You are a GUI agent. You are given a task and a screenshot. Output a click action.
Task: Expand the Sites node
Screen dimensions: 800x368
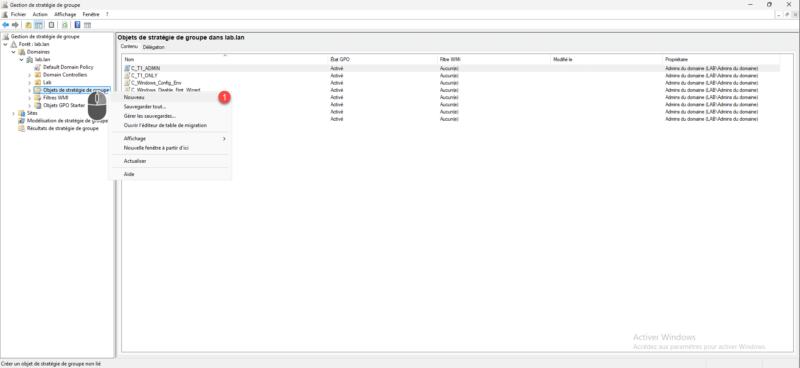(x=13, y=113)
